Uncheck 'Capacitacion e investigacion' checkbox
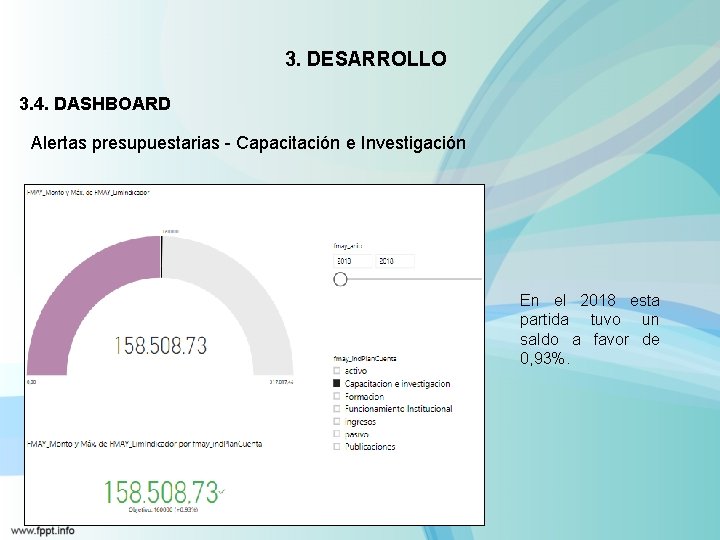Screen dimensions: 720x540 pyautogui.click(x=337, y=383)
